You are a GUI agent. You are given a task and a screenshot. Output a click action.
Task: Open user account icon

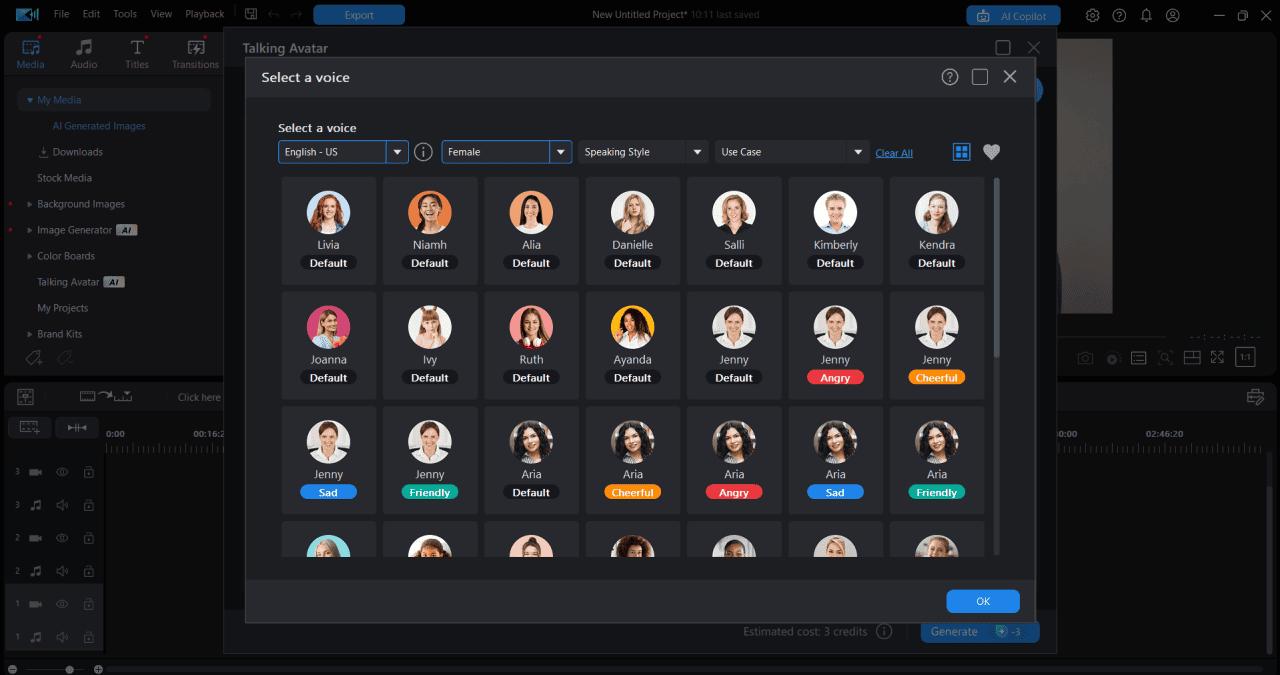pyautogui.click(x=1173, y=15)
